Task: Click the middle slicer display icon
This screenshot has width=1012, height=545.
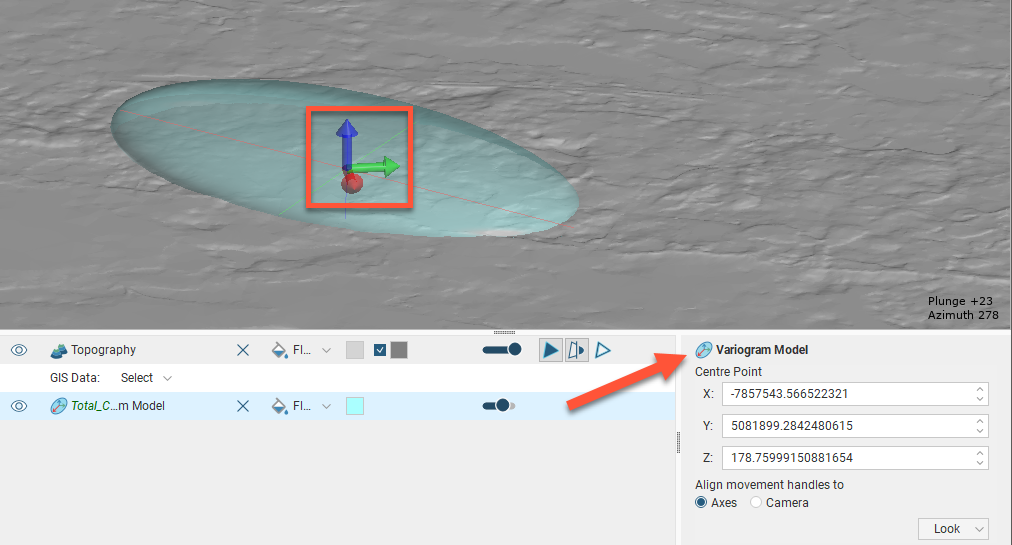Action: coord(576,350)
